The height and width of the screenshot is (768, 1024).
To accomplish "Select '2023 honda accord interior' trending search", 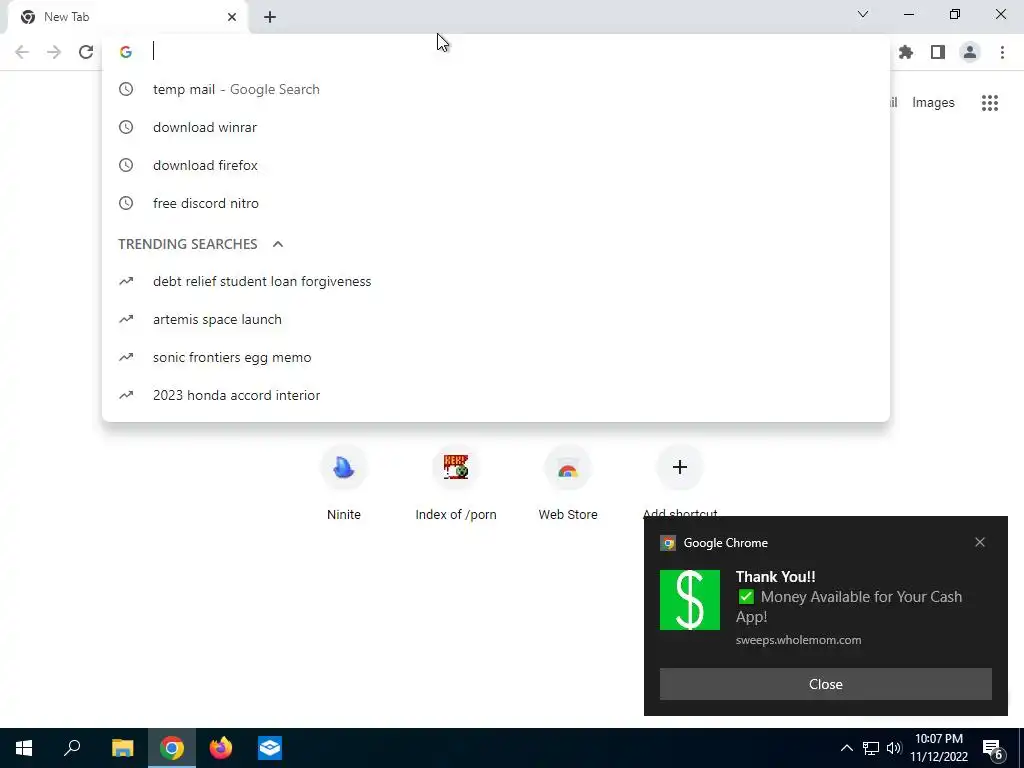I will [496, 395].
